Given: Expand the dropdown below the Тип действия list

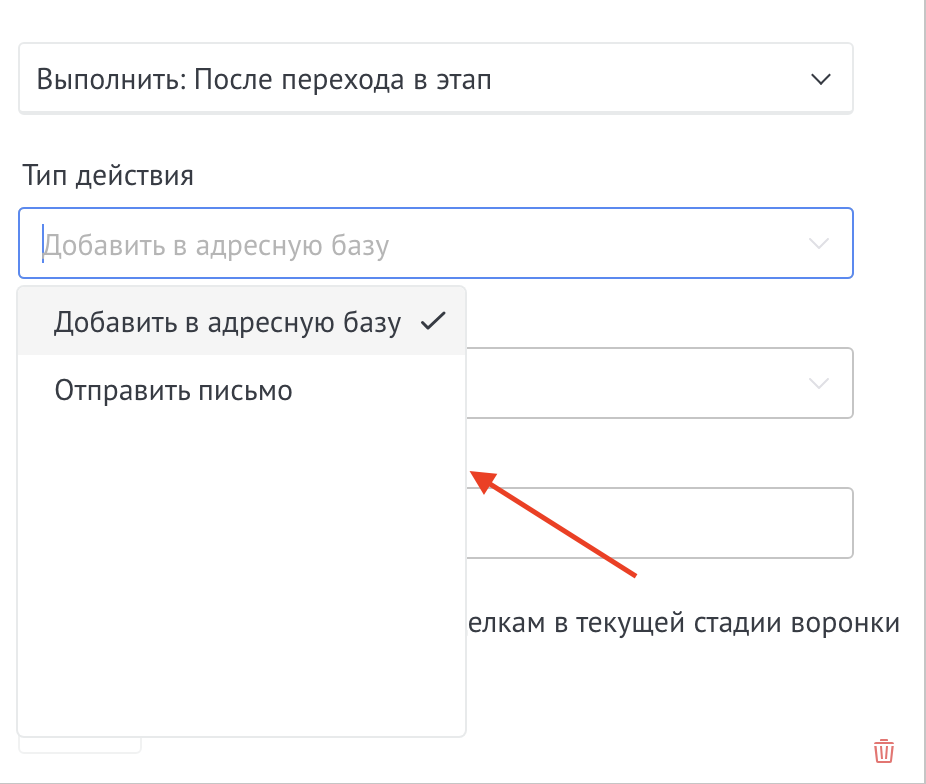Looking at the screenshot, I should (660, 383).
